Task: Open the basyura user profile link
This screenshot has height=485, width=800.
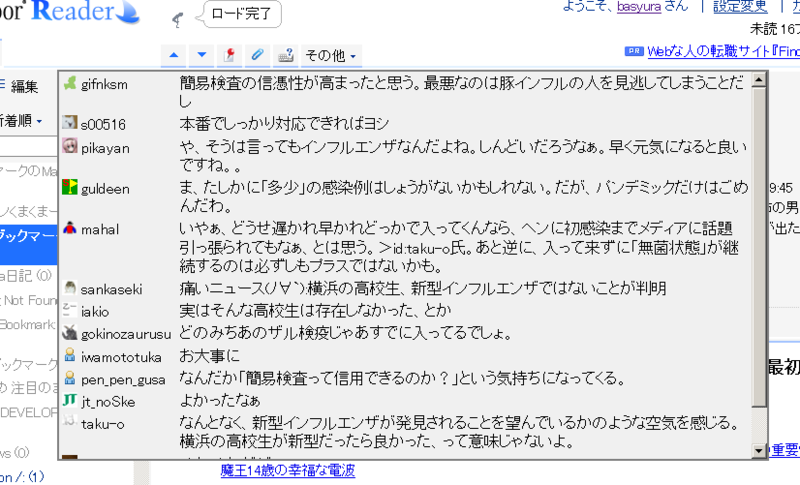Action: tap(639, 7)
